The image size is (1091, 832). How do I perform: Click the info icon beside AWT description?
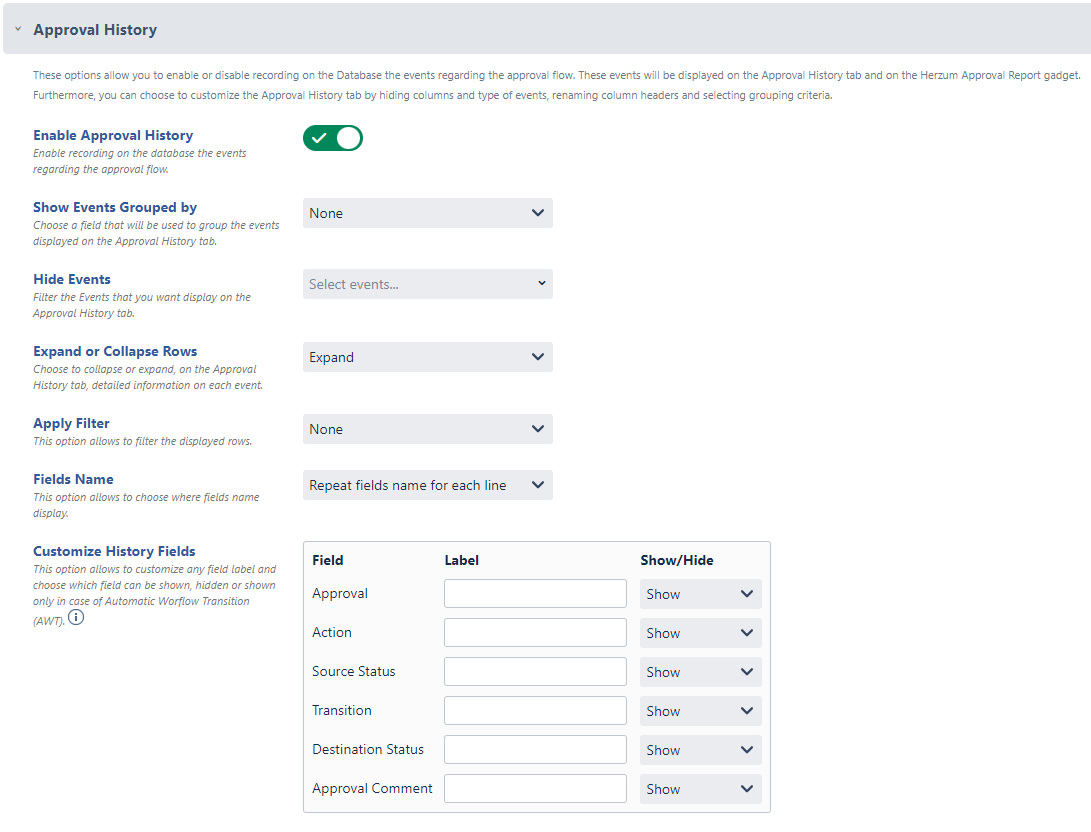pos(76,617)
